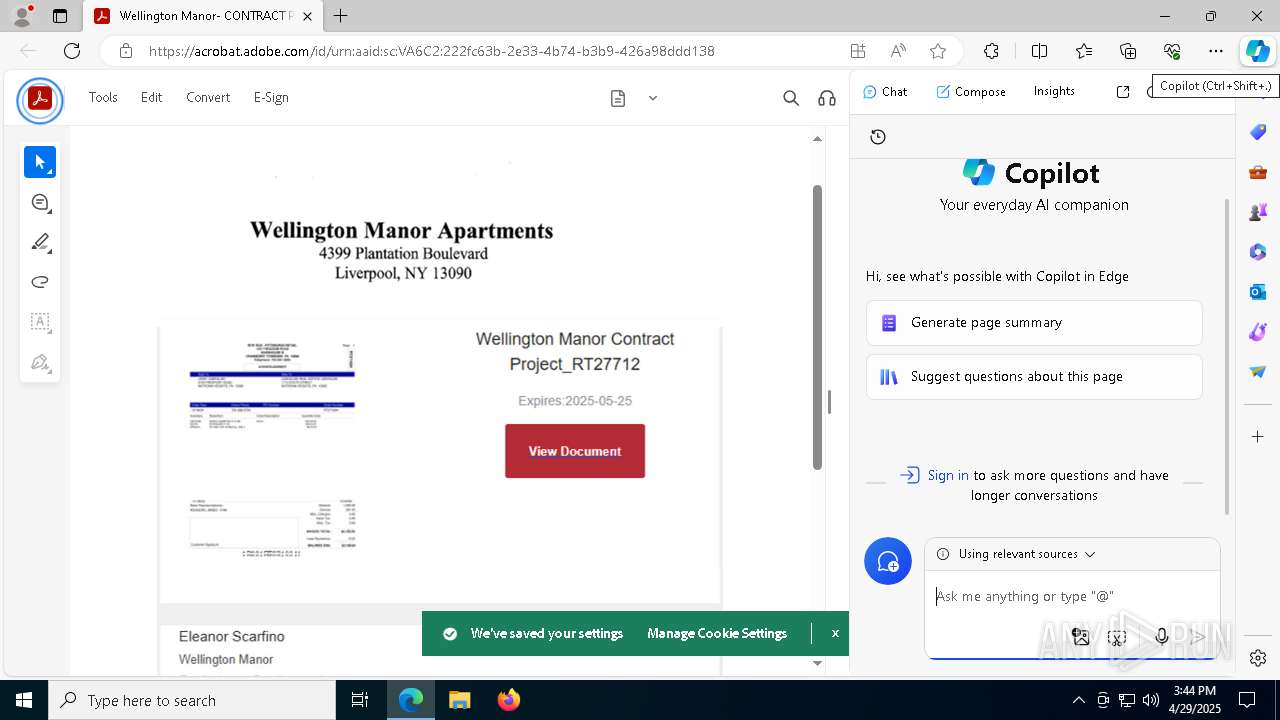Open the shopping tag sidebar icon
1280x720 pixels.
(x=1258, y=132)
